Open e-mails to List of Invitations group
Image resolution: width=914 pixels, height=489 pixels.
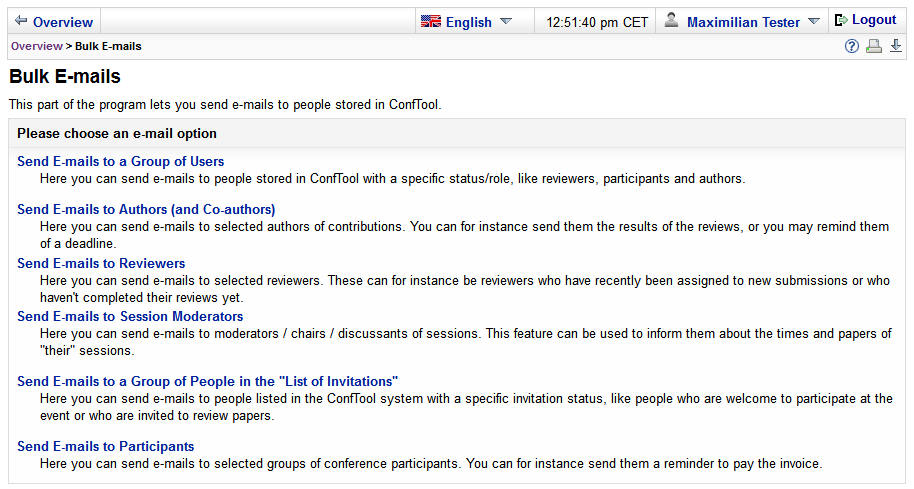[x=208, y=382]
